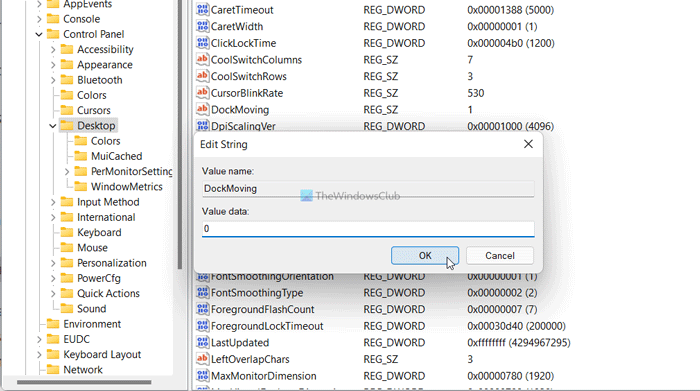Expand the Appearance key
Viewport: 700px width, 391px height.
(x=53, y=65)
